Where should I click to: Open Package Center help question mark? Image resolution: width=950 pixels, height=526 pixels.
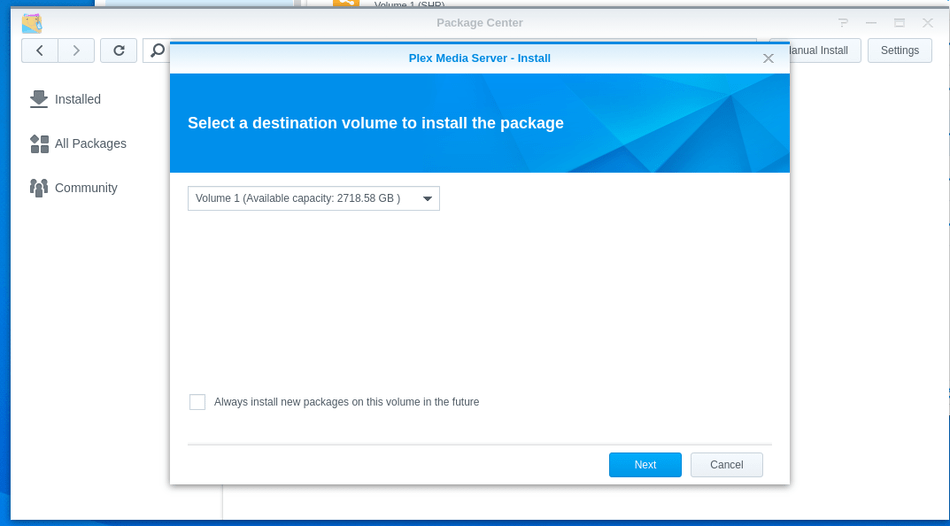click(x=843, y=23)
